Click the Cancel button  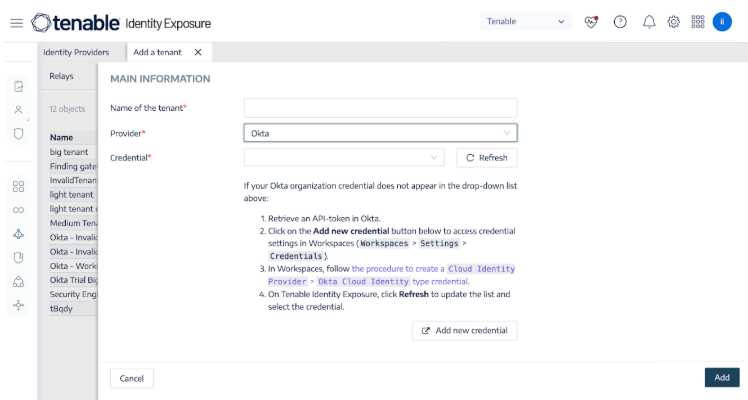click(132, 378)
